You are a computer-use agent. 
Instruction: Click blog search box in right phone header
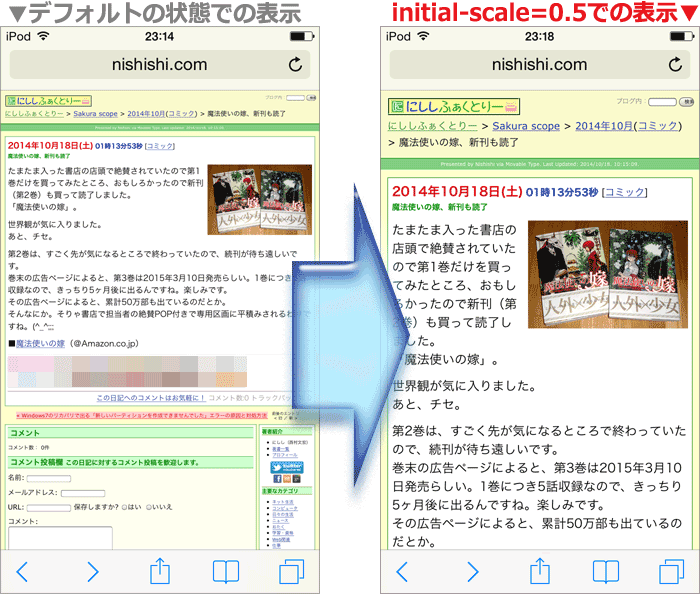(x=662, y=102)
